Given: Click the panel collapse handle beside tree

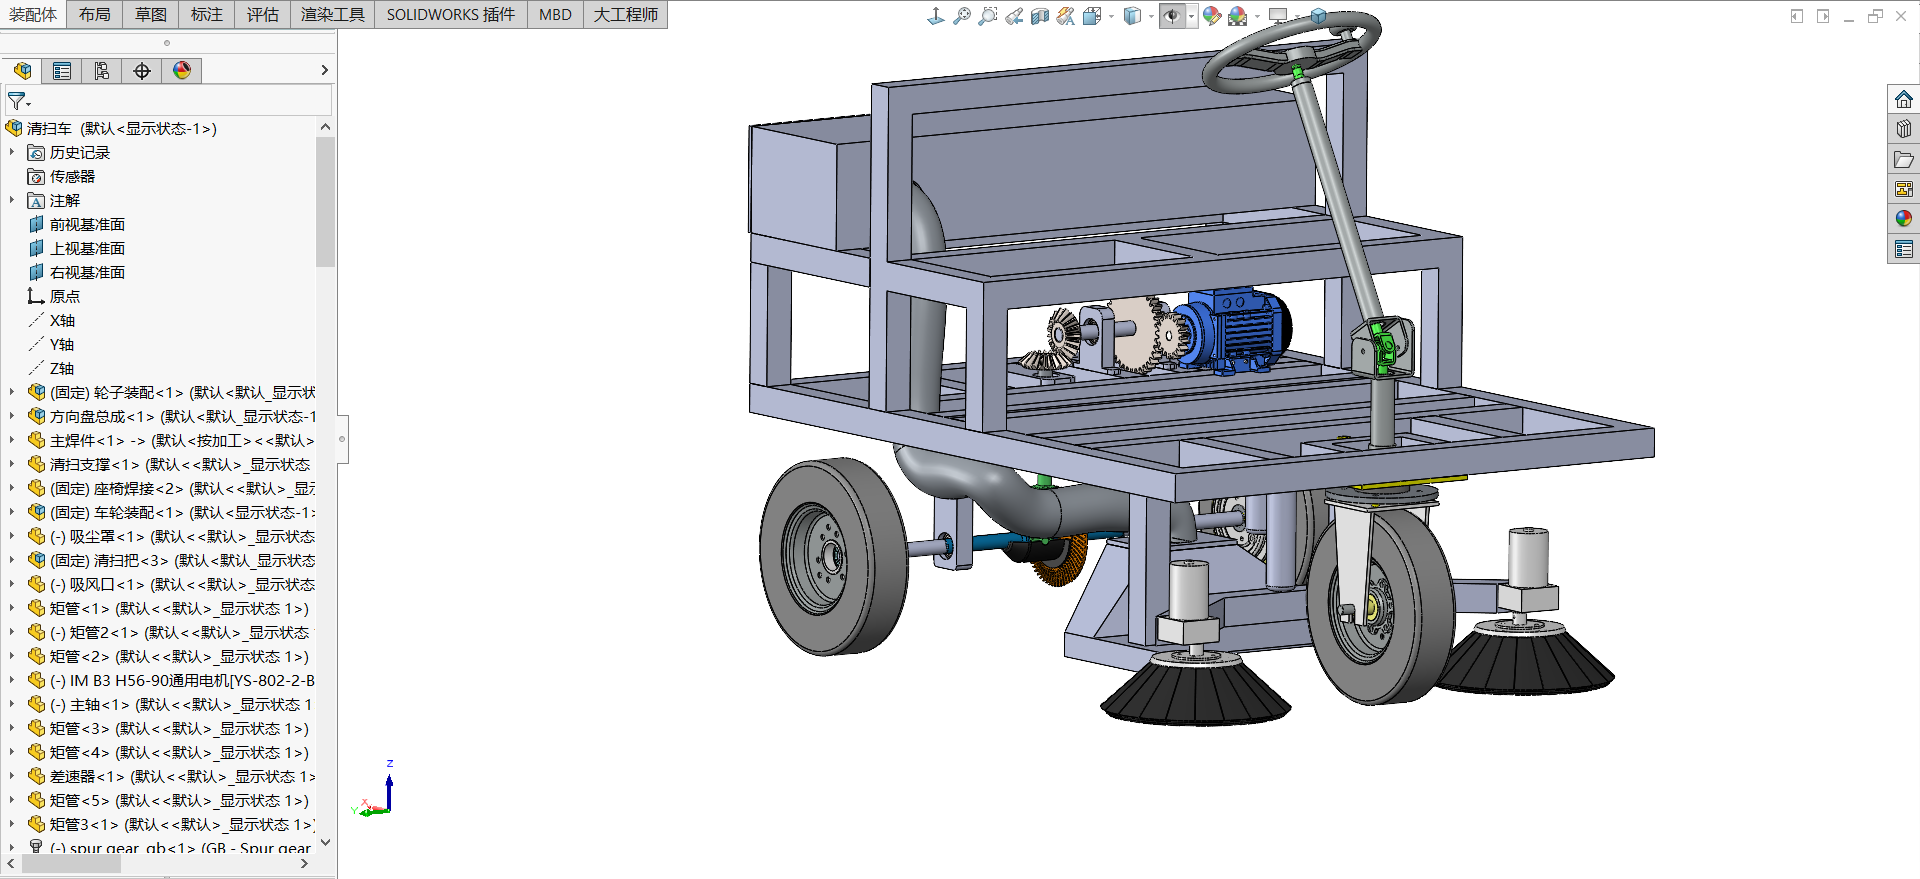Looking at the screenshot, I should (x=342, y=439).
